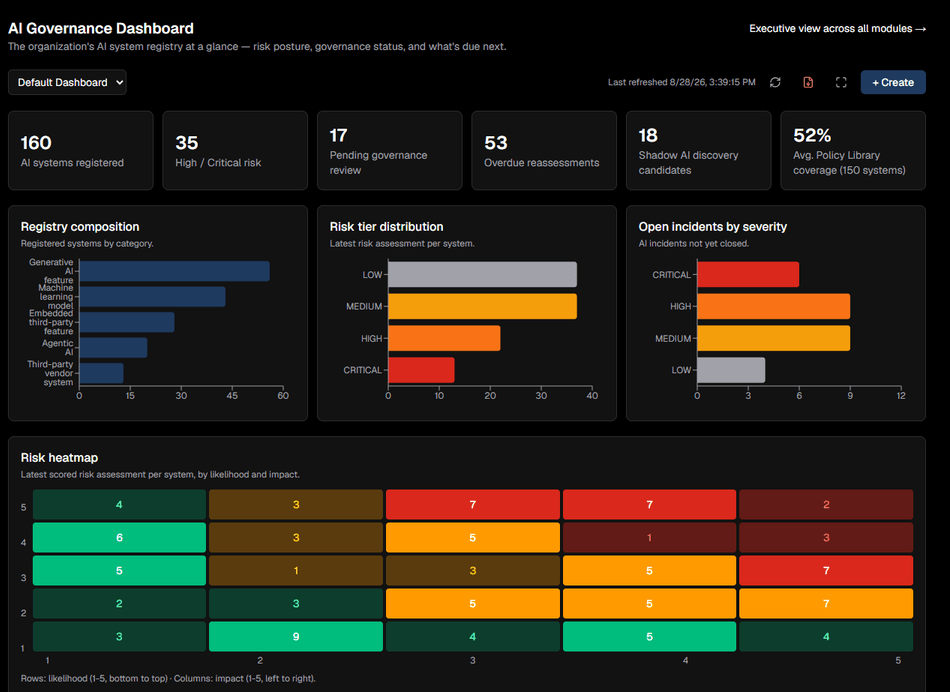Click heatmap cell likelihood 3, impact 2

tap(296, 570)
